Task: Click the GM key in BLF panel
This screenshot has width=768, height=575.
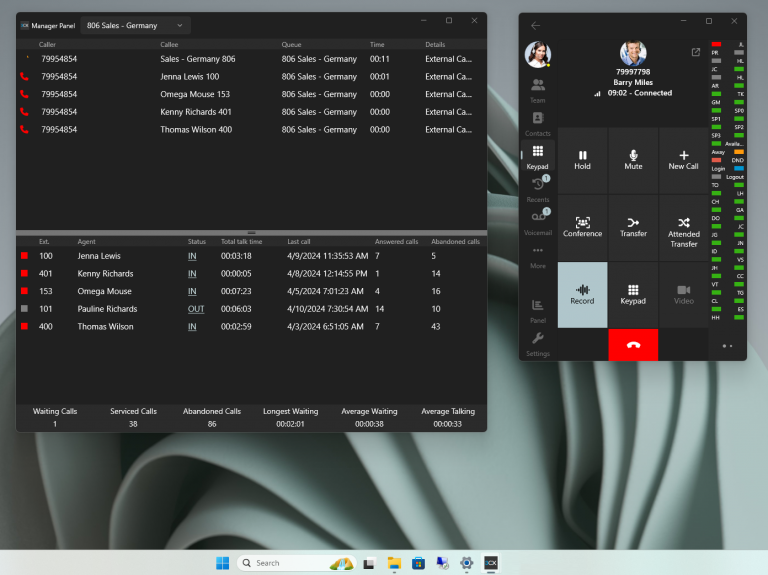Action: [x=716, y=102]
